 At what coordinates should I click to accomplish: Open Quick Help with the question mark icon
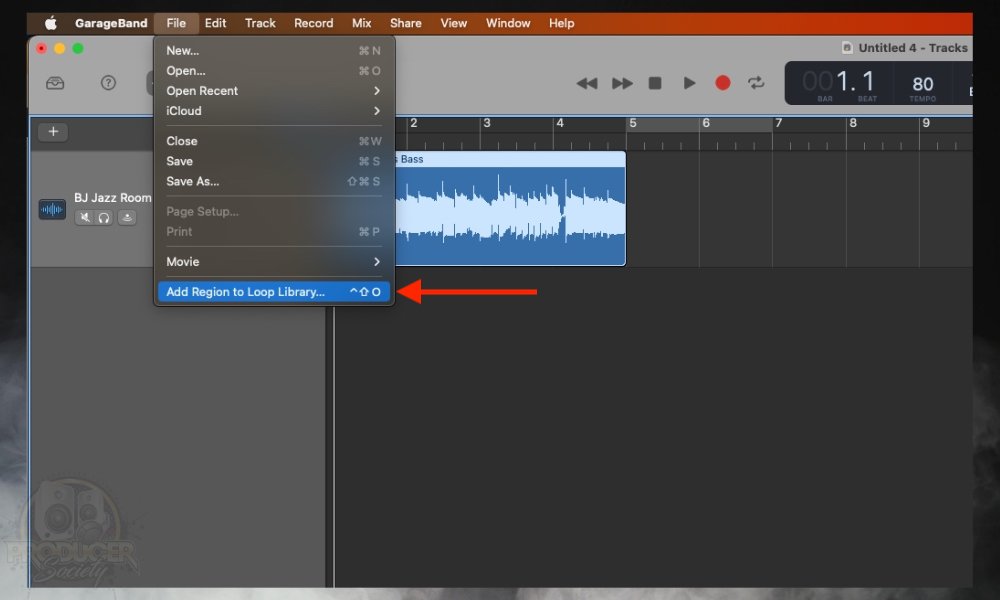coord(107,83)
